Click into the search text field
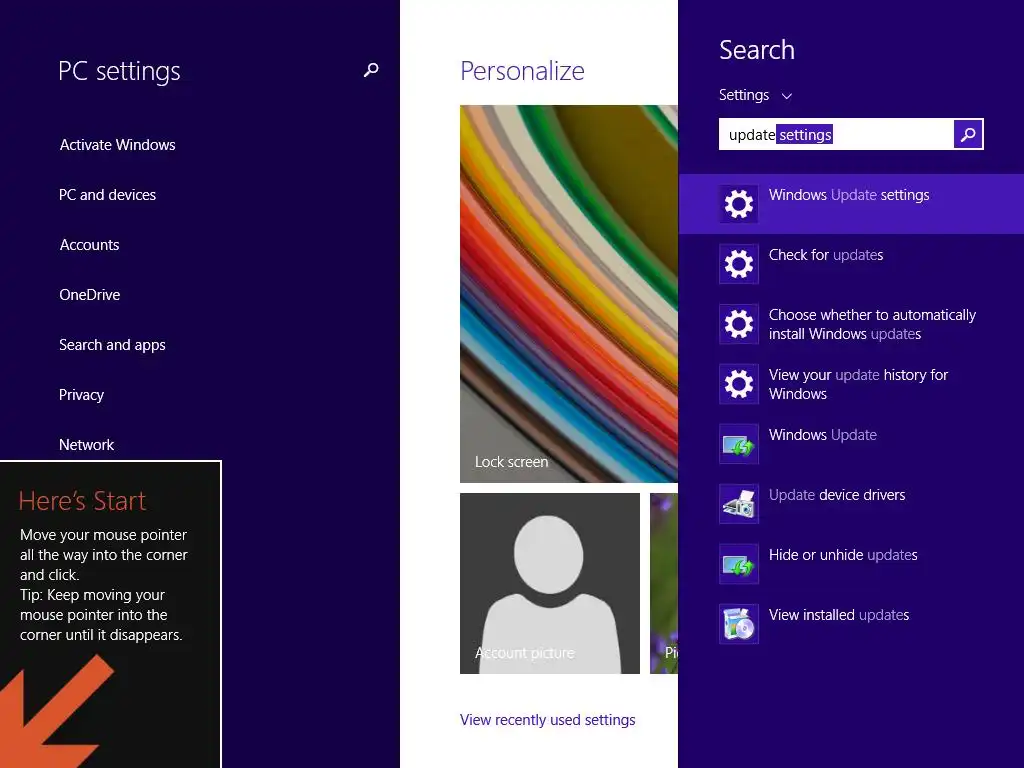The image size is (1024, 768). click(x=836, y=135)
